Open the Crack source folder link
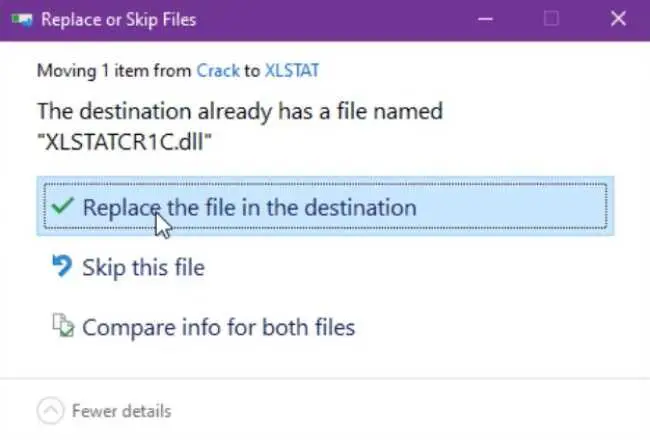This screenshot has height=440, width=650. coord(218,70)
